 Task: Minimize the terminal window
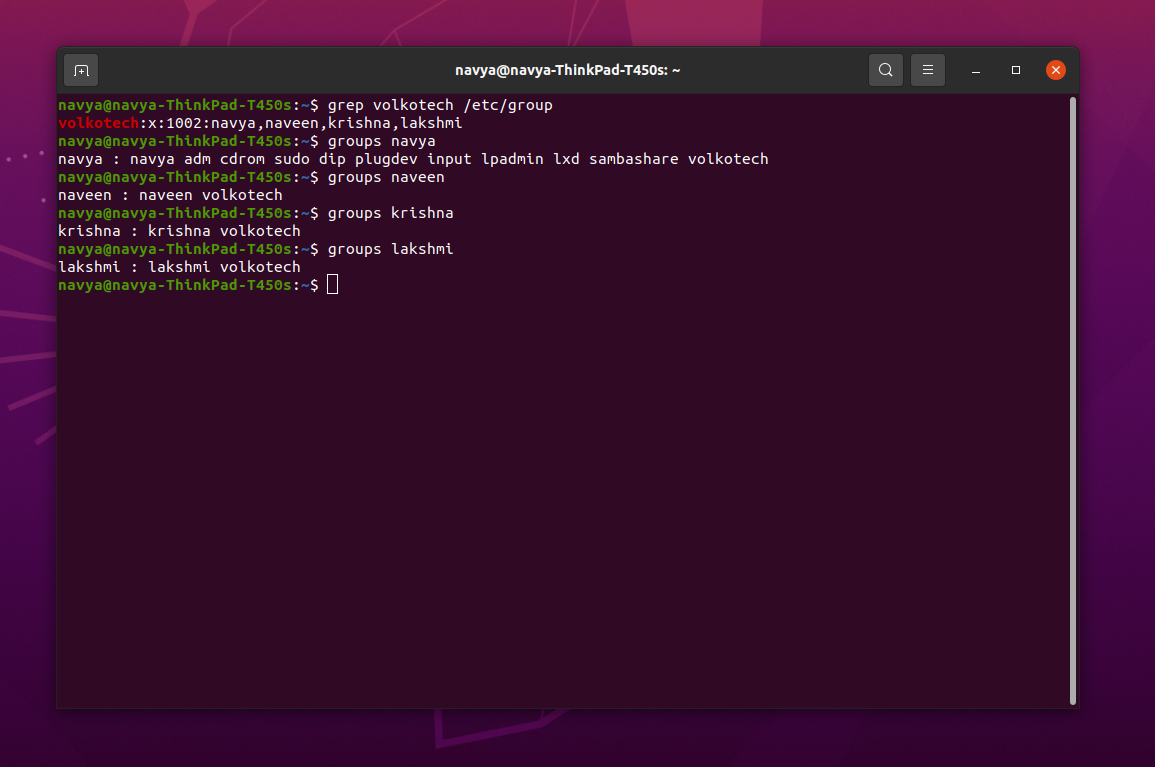tap(975, 70)
